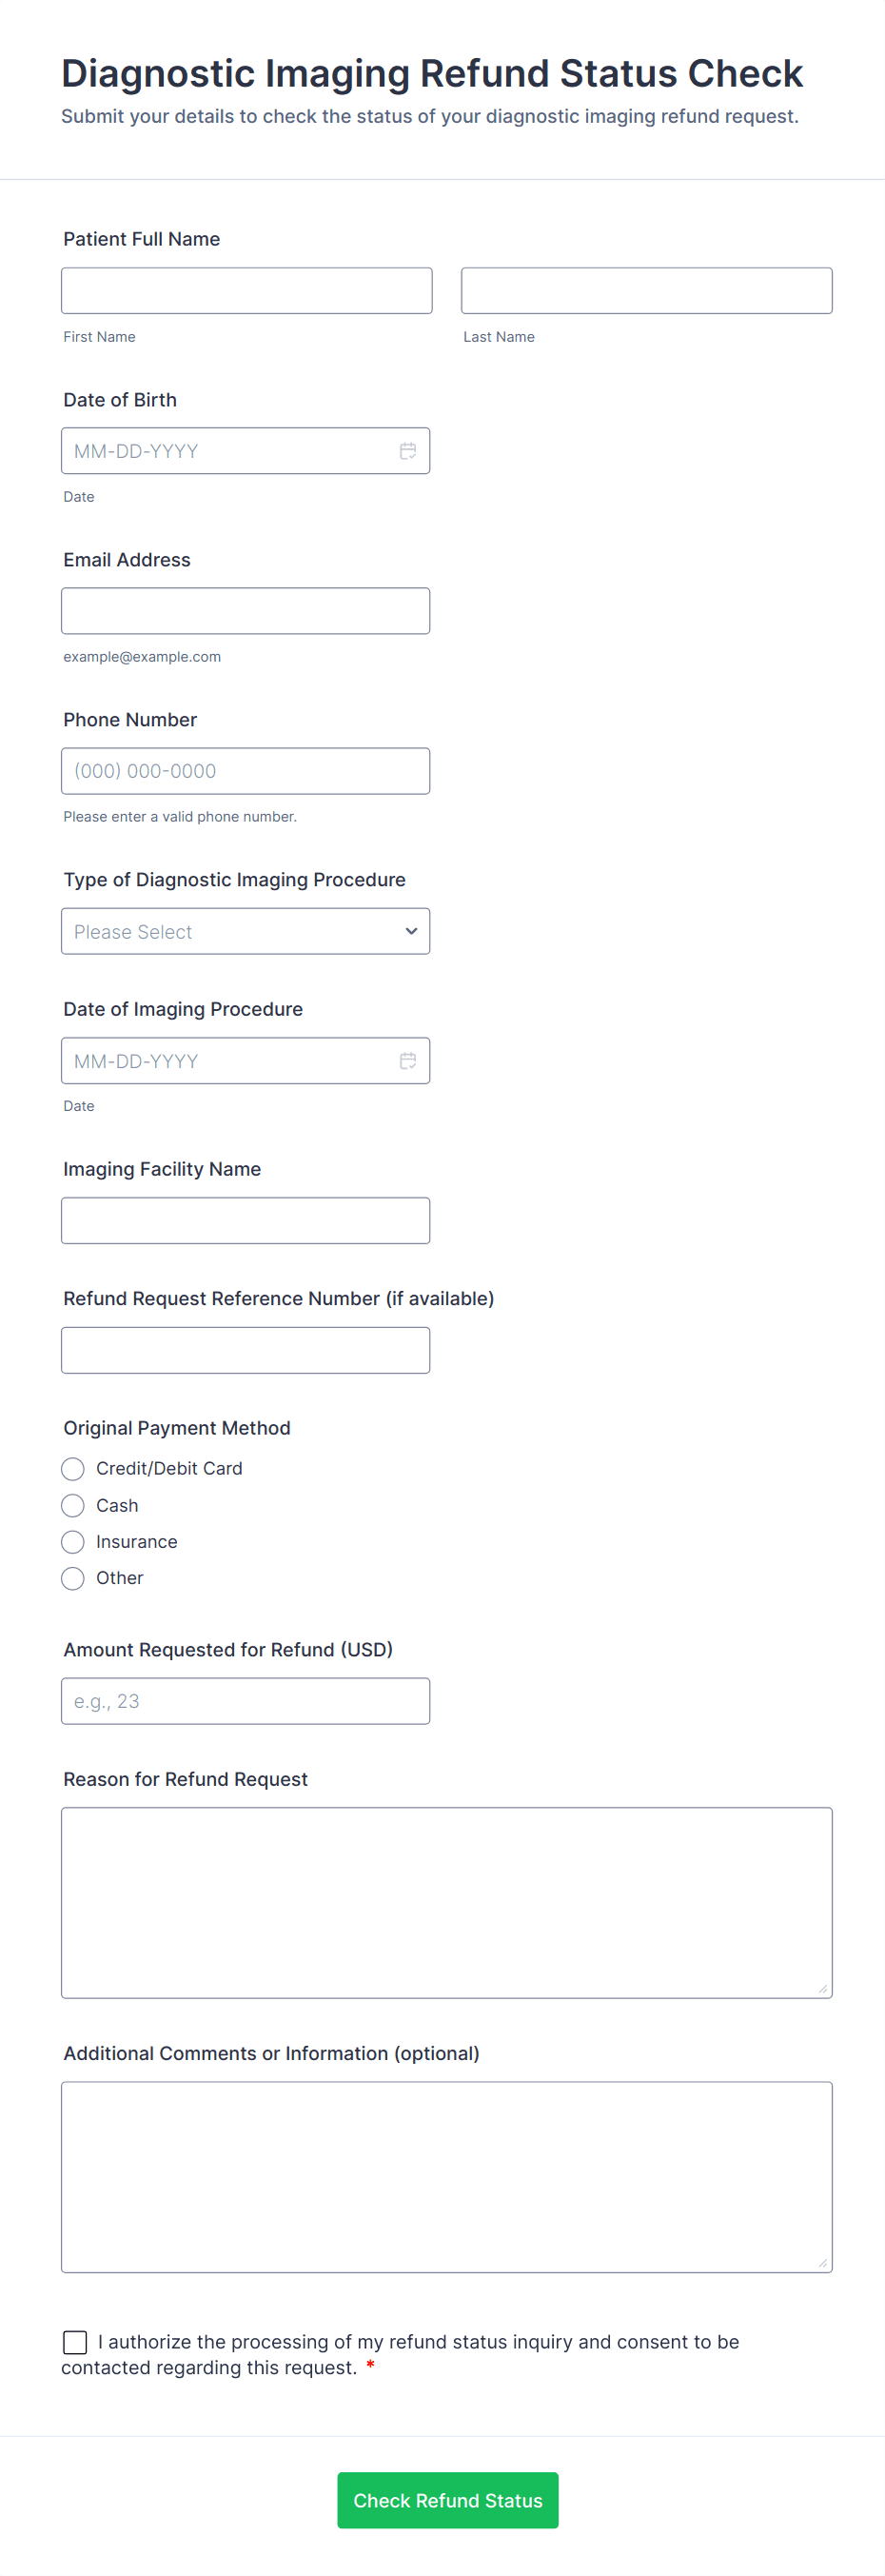Focus the Imaging Facility Name field
This screenshot has height=2576, width=885.
(x=245, y=1221)
